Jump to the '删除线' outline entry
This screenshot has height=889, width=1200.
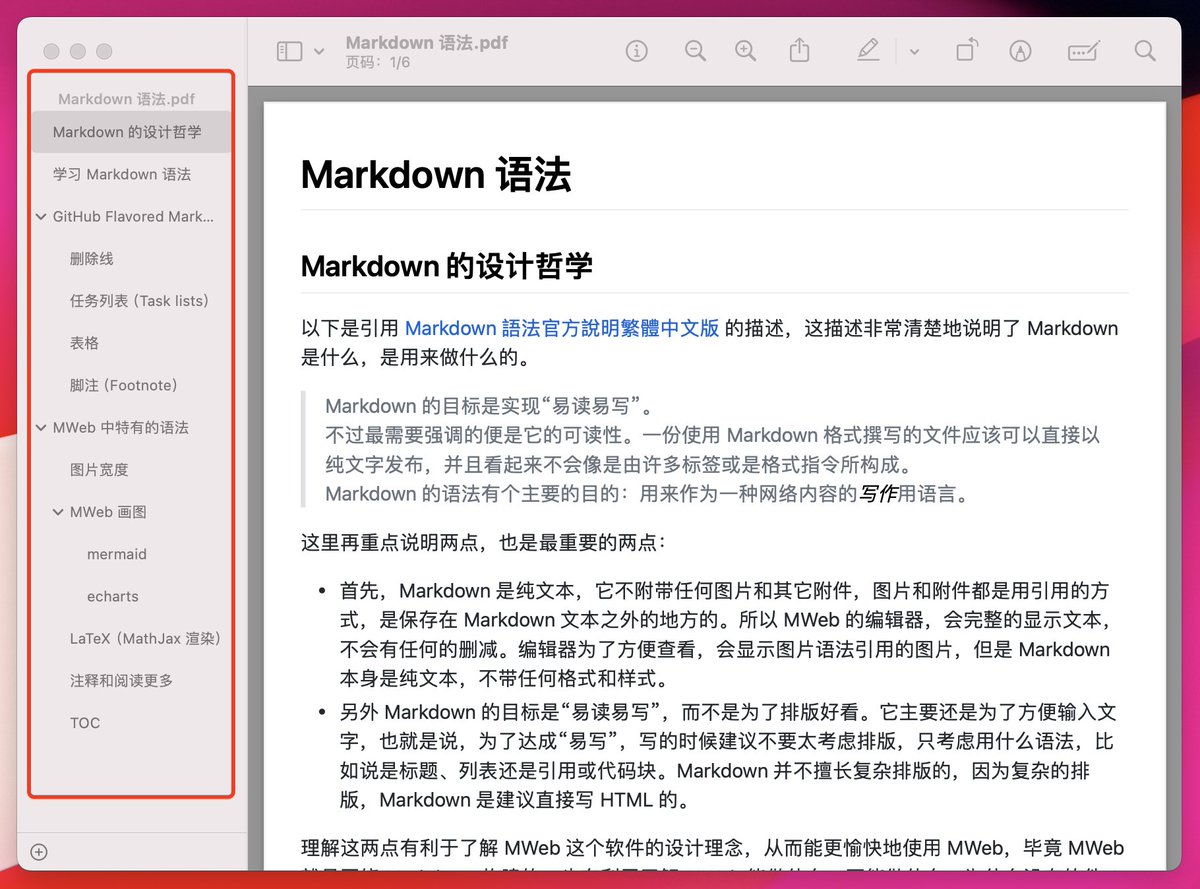point(92,259)
